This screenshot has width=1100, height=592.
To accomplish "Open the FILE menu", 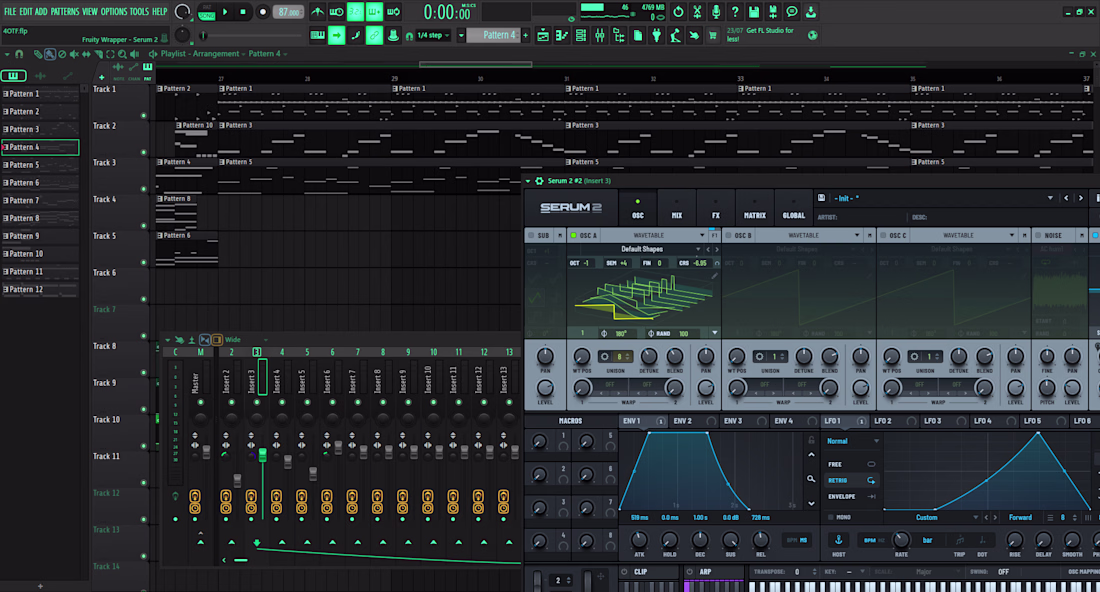I will [x=10, y=12].
